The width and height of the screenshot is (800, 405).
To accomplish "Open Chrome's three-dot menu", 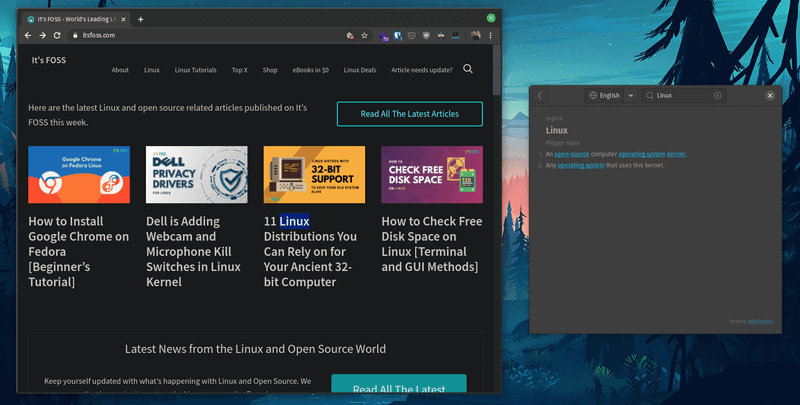I will 490,35.
